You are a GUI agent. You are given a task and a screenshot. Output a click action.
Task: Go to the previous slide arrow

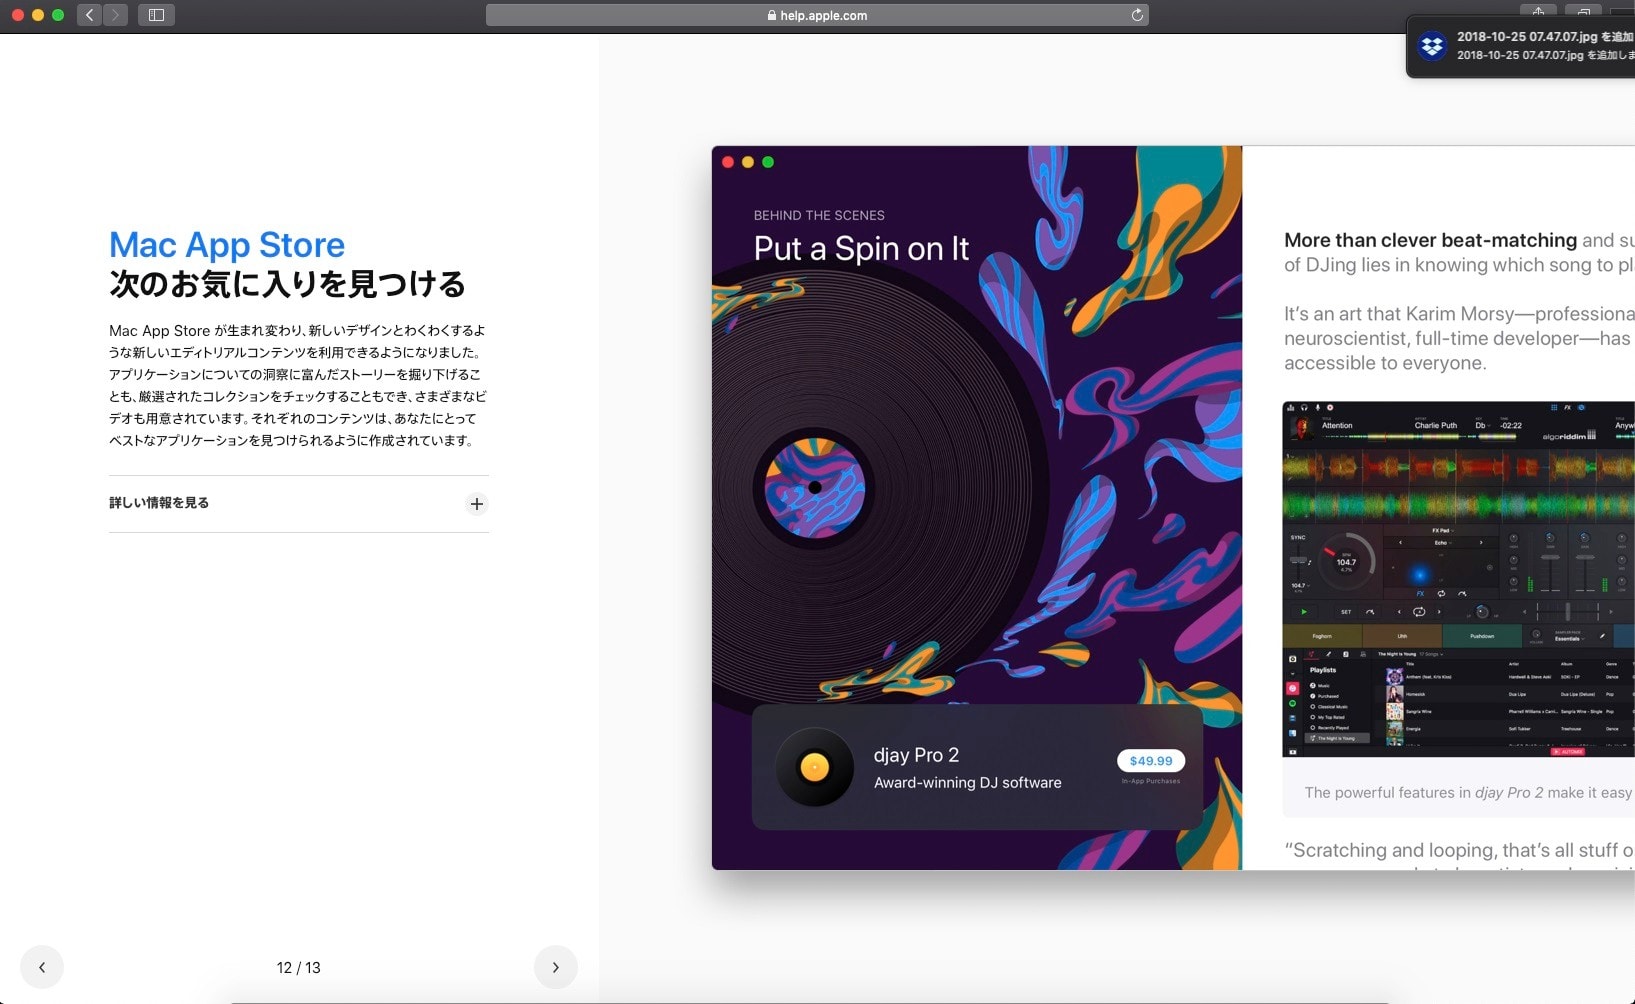click(x=42, y=967)
